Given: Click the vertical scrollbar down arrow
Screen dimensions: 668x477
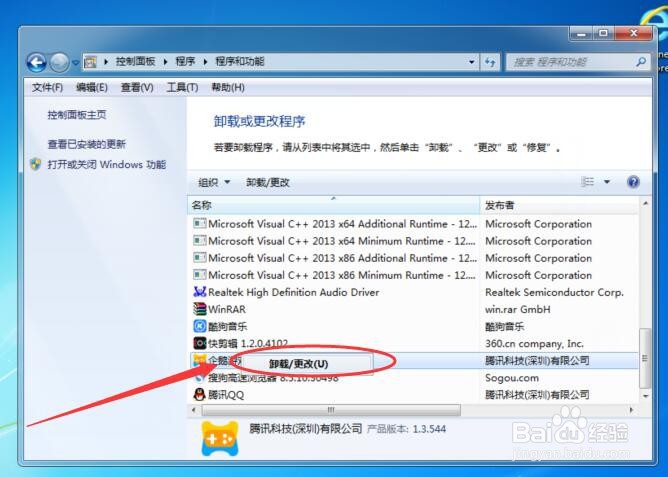Looking at the screenshot, I should 645,396.
